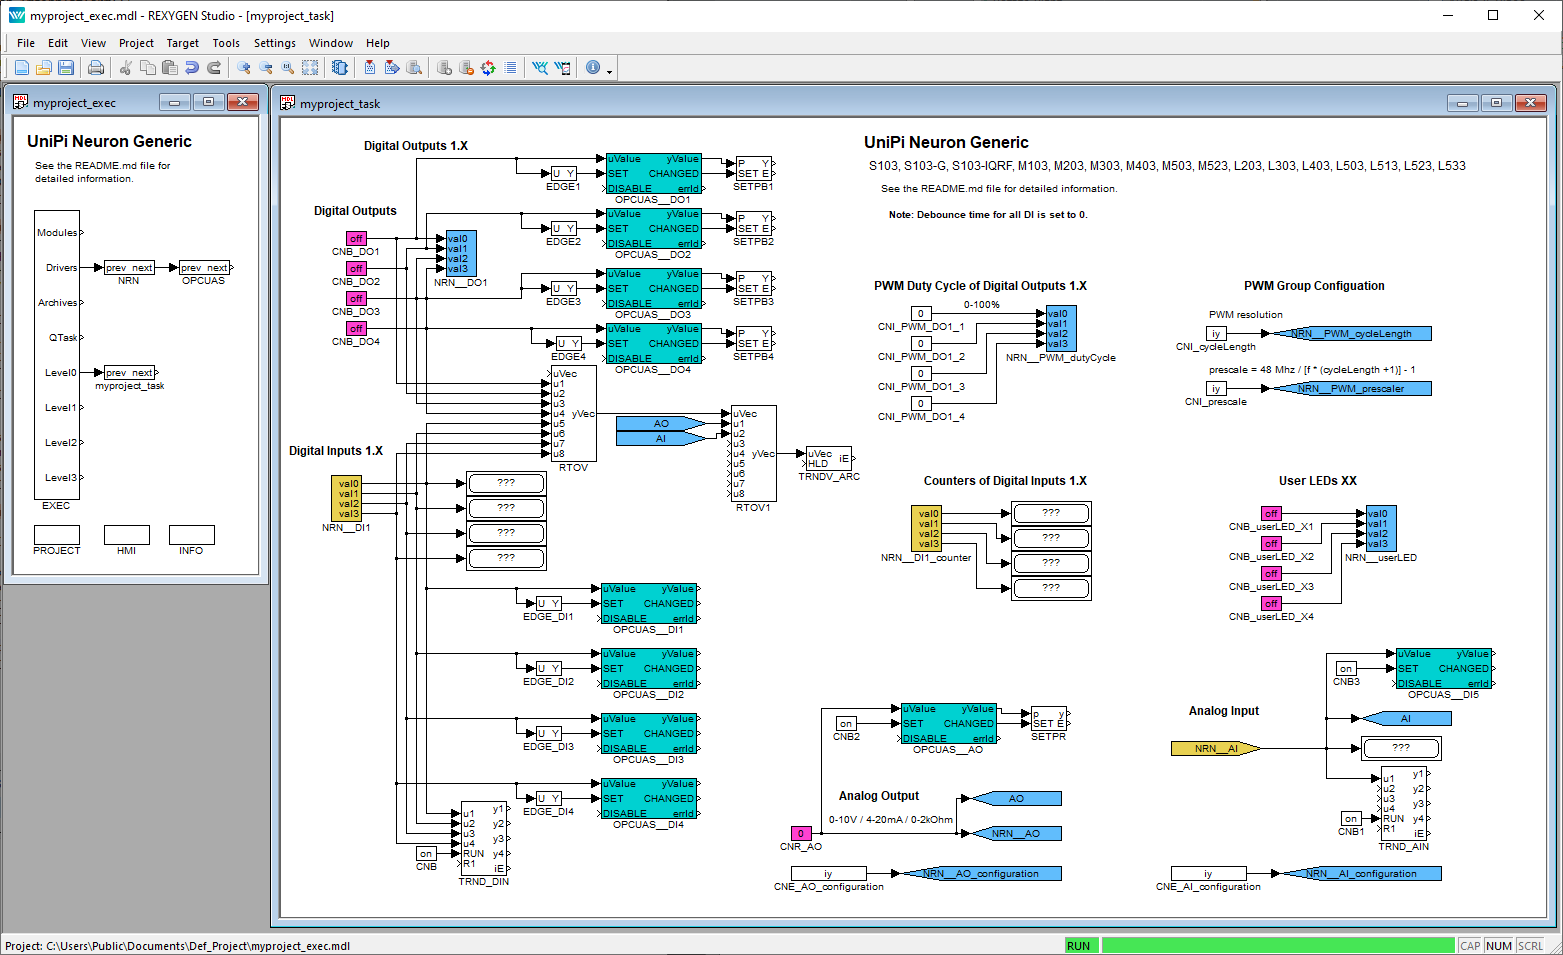Select the TRND_DIN trend block

coord(485,838)
